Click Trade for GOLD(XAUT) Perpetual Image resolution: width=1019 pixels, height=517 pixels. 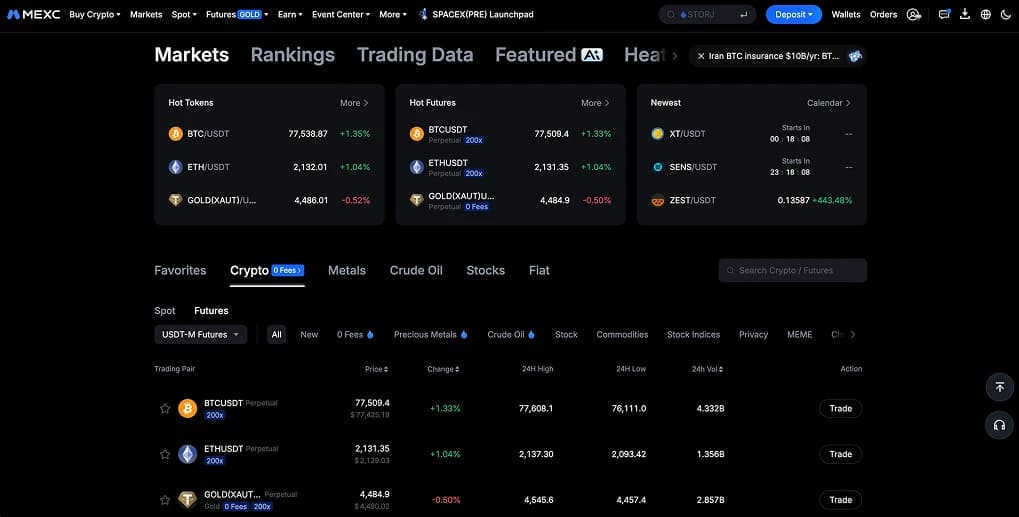point(840,499)
